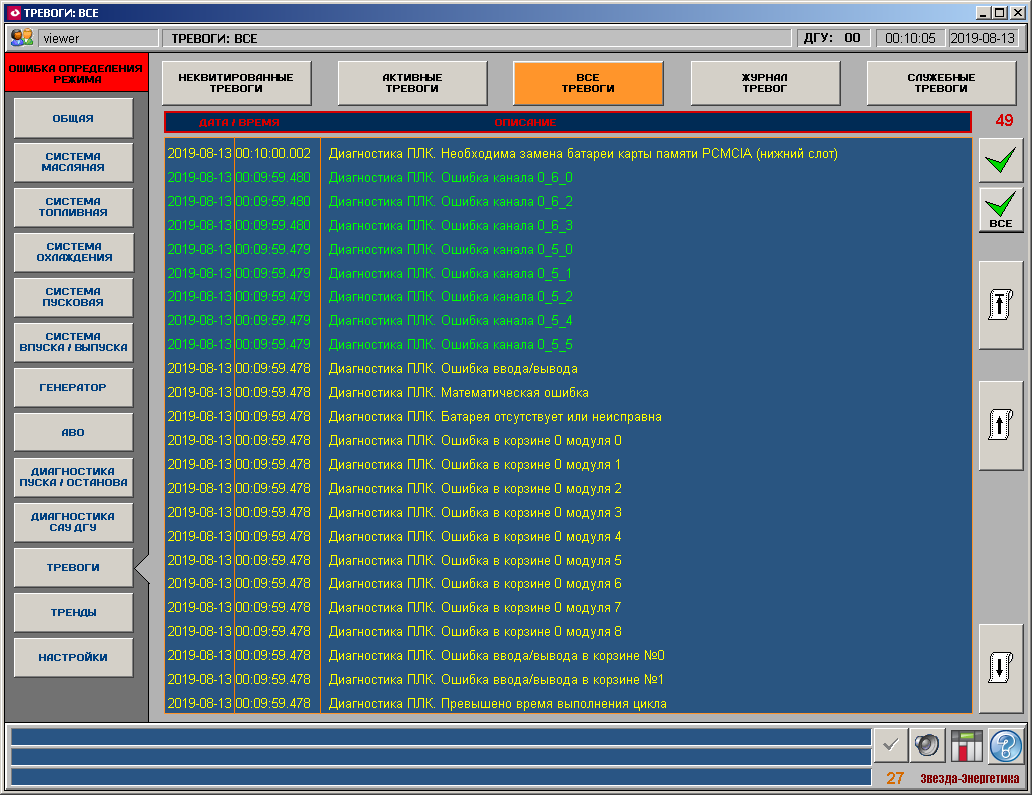The image size is (1032, 795).
Task: Jump to top of alarm list
Action: (1000, 305)
